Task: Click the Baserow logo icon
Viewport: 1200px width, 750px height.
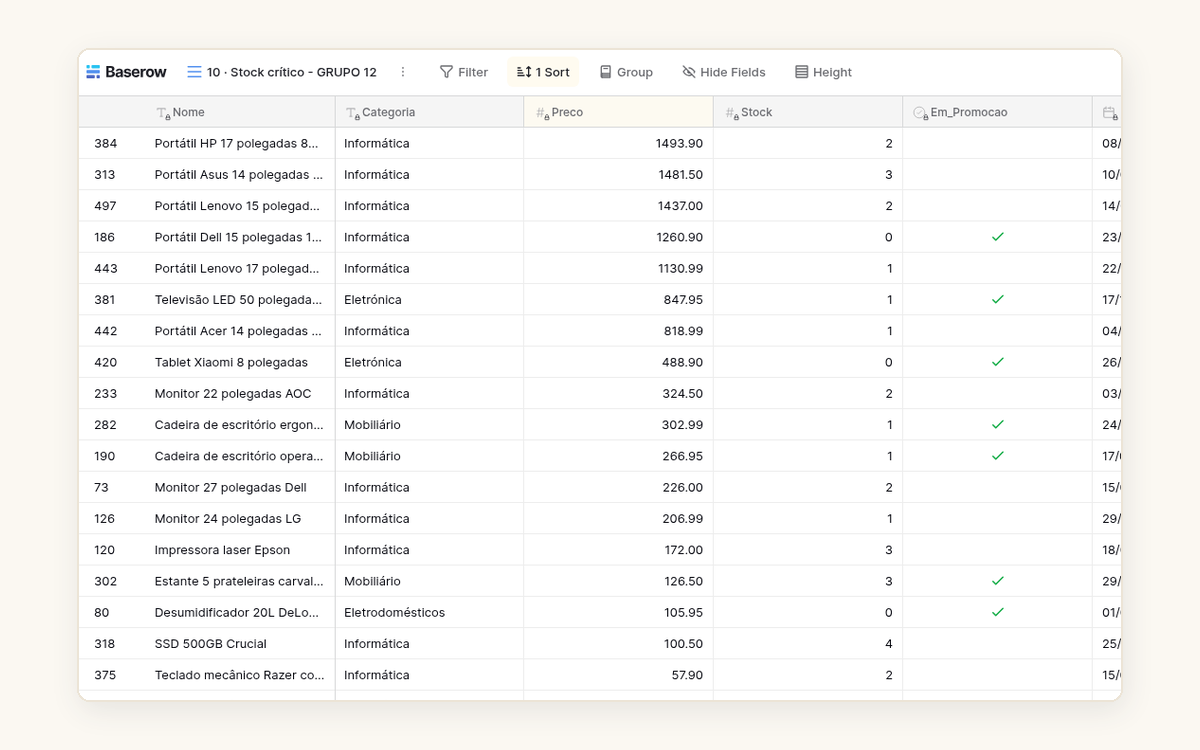Action: [x=93, y=72]
